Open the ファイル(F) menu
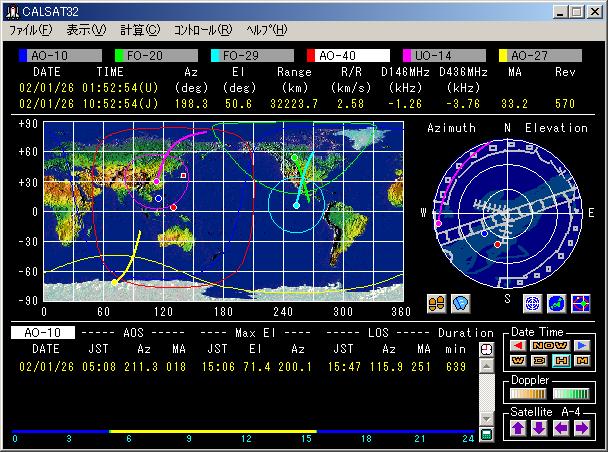608x452 pixels. [30, 30]
